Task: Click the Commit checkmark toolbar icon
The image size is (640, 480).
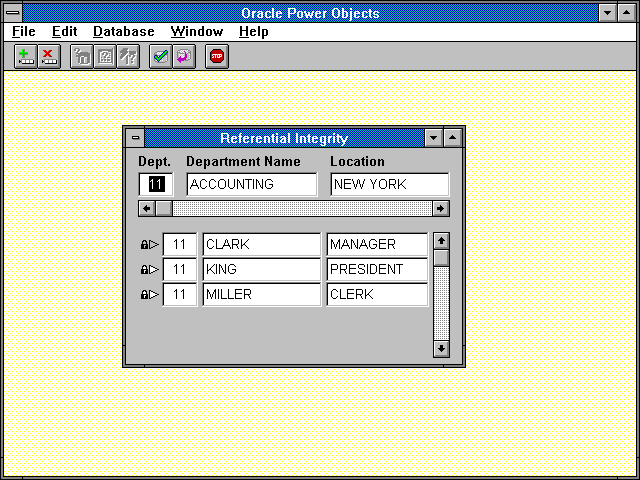Action: click(159, 57)
